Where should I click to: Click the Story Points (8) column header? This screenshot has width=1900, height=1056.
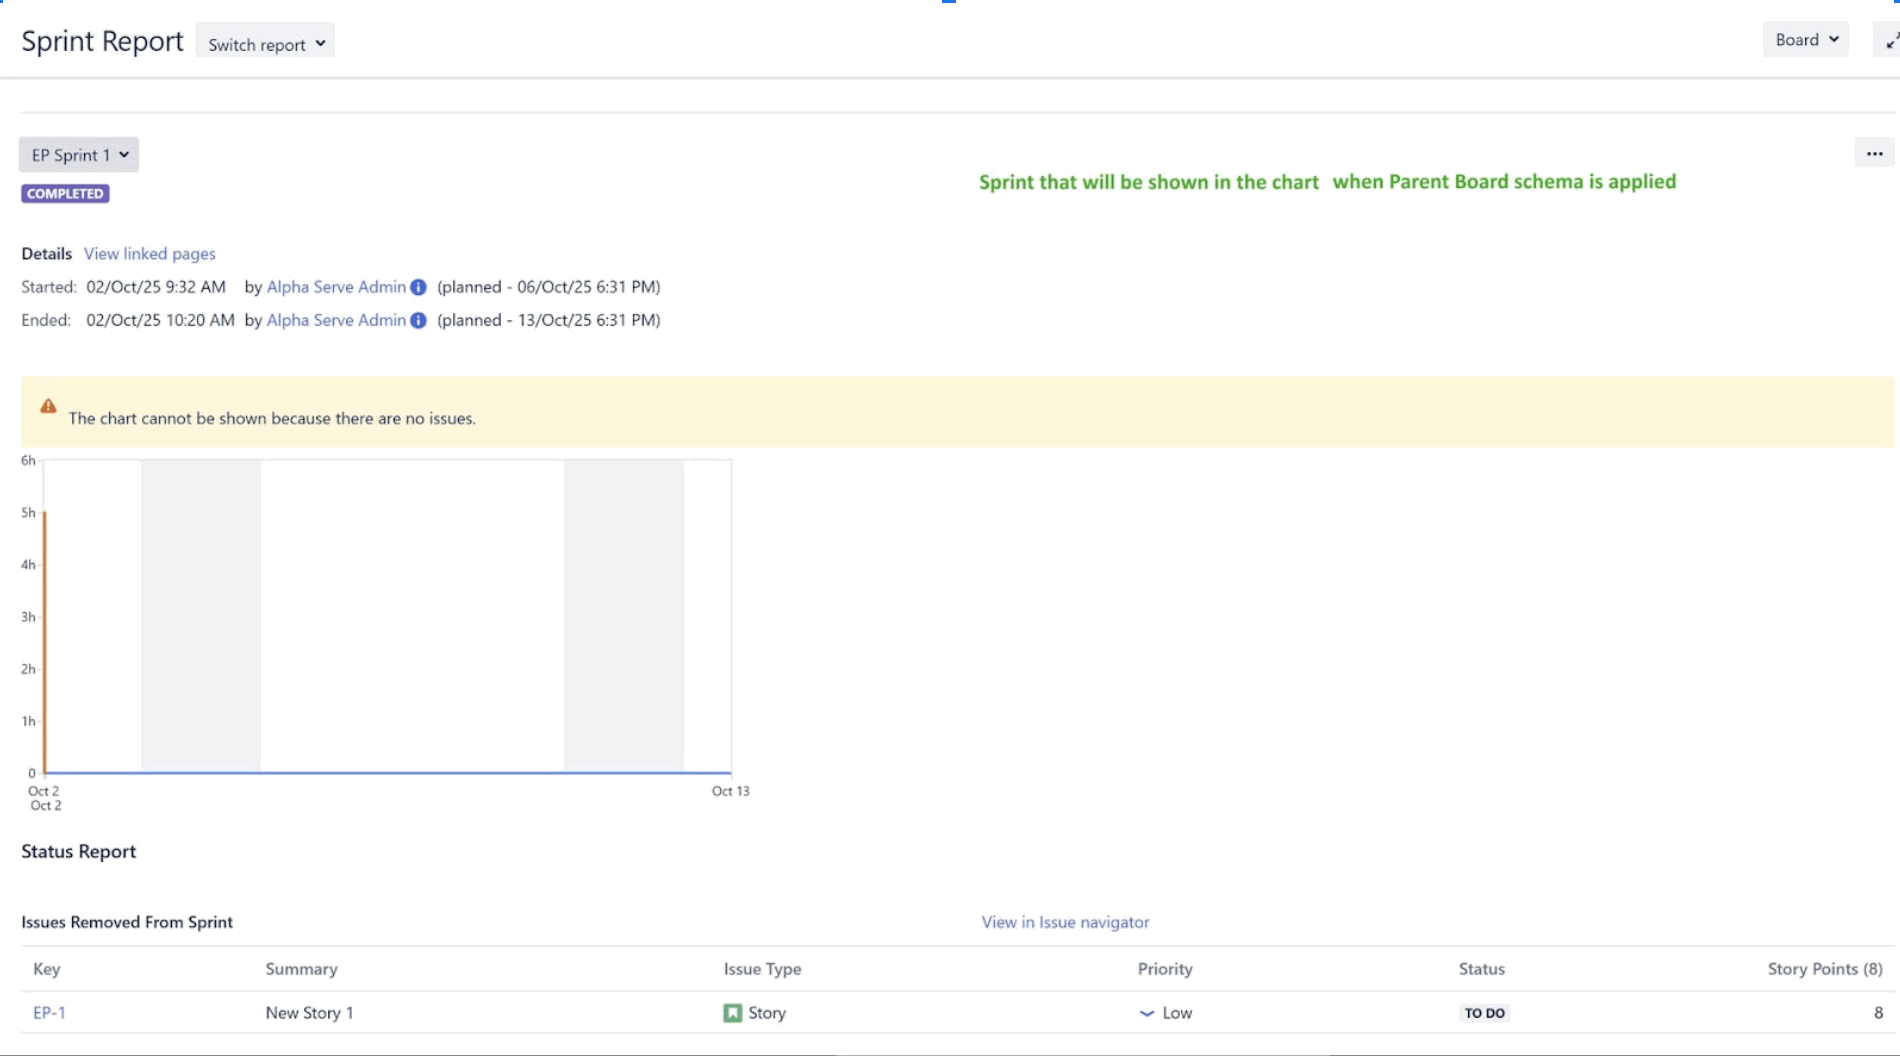tap(1824, 969)
